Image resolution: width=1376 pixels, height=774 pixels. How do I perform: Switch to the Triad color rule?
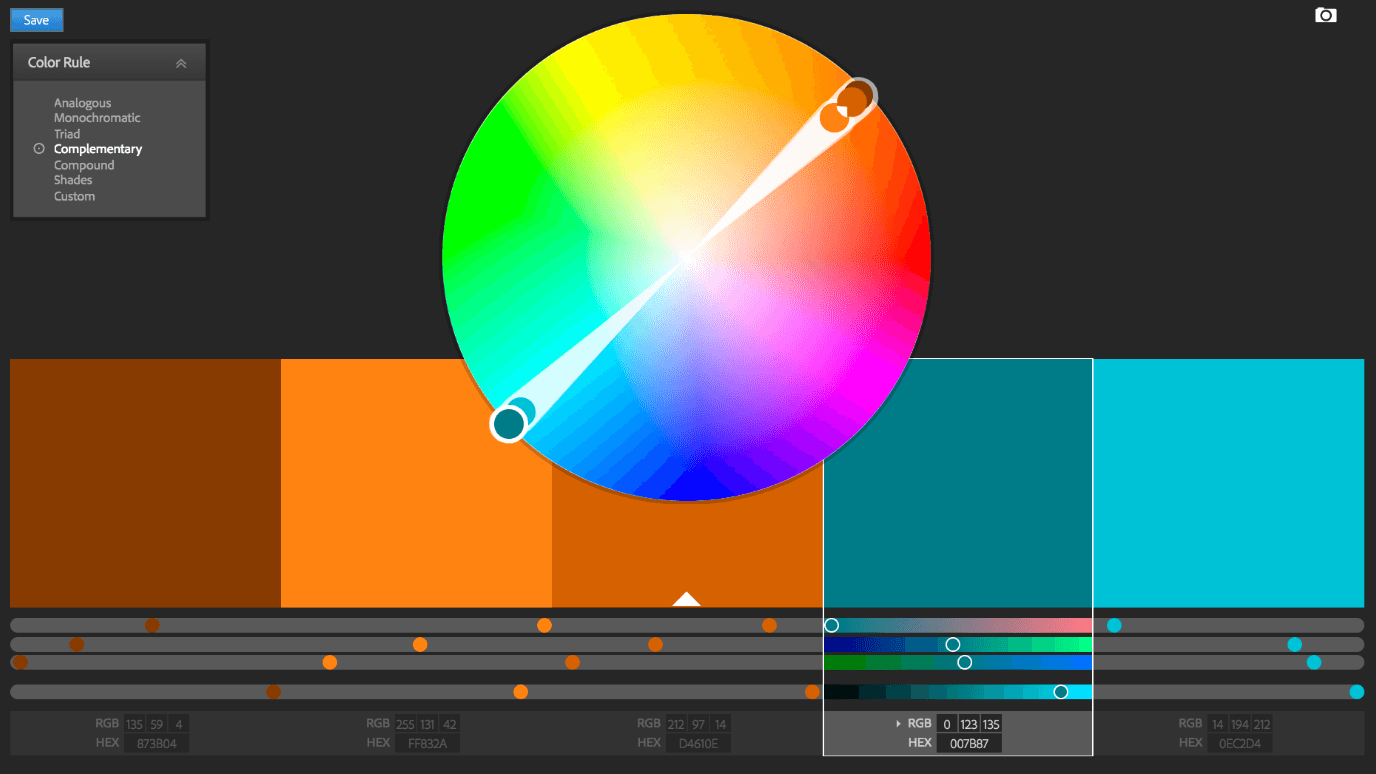pos(67,134)
